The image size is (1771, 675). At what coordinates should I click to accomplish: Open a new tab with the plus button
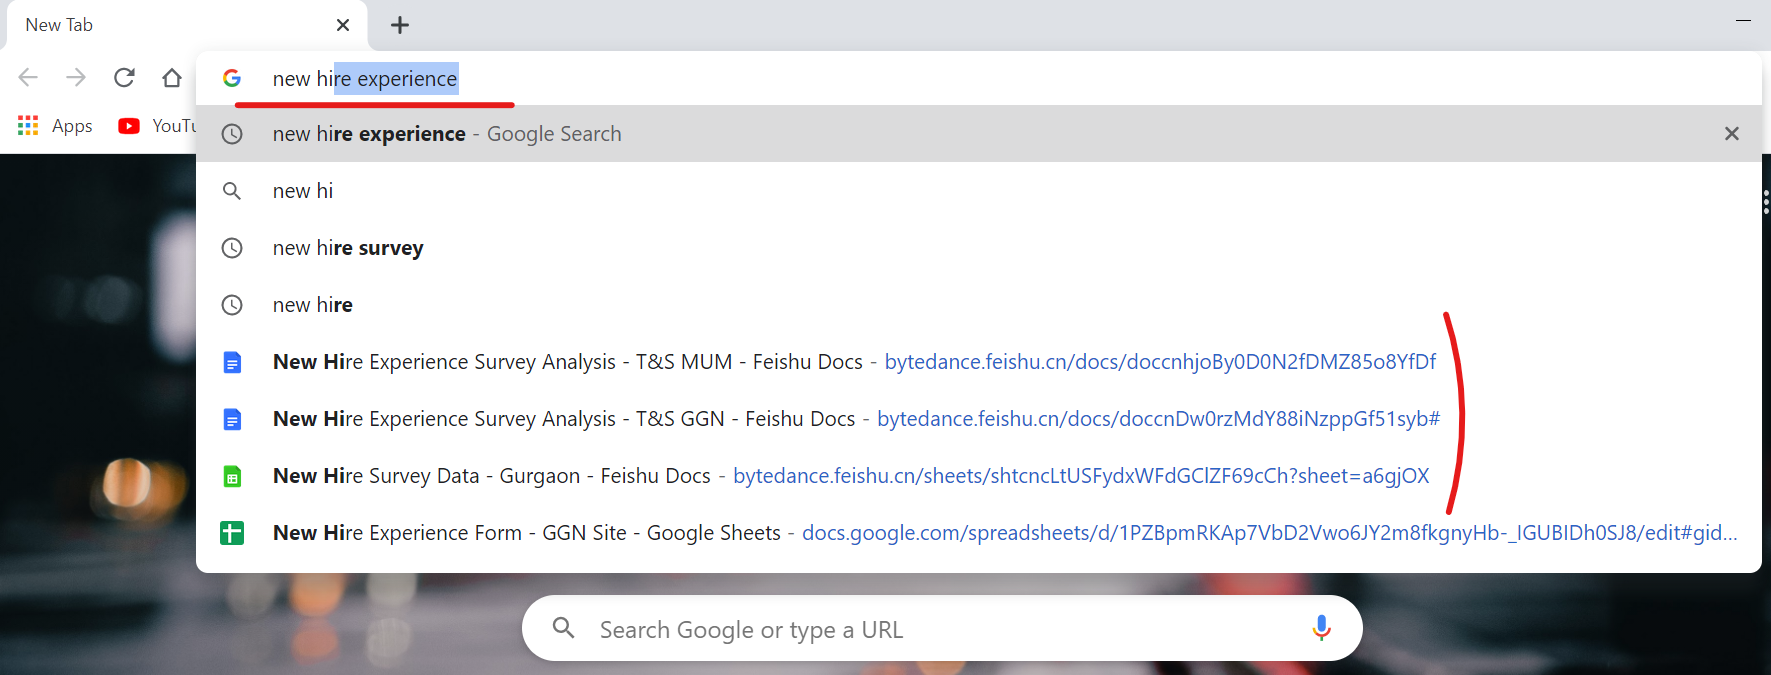tap(400, 25)
